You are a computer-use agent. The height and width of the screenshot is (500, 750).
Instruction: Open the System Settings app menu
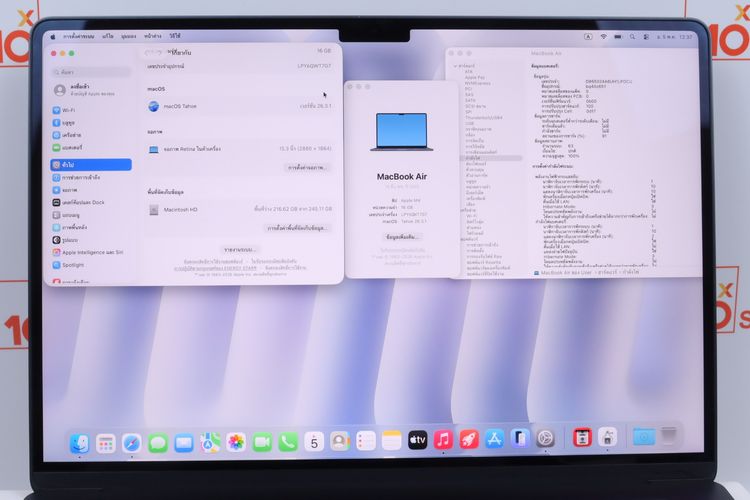pos(78,36)
